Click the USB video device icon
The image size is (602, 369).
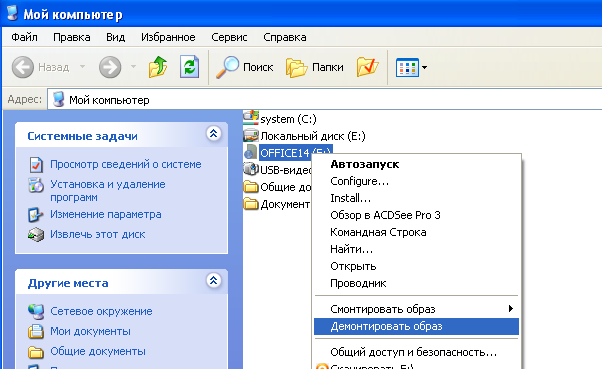251,169
